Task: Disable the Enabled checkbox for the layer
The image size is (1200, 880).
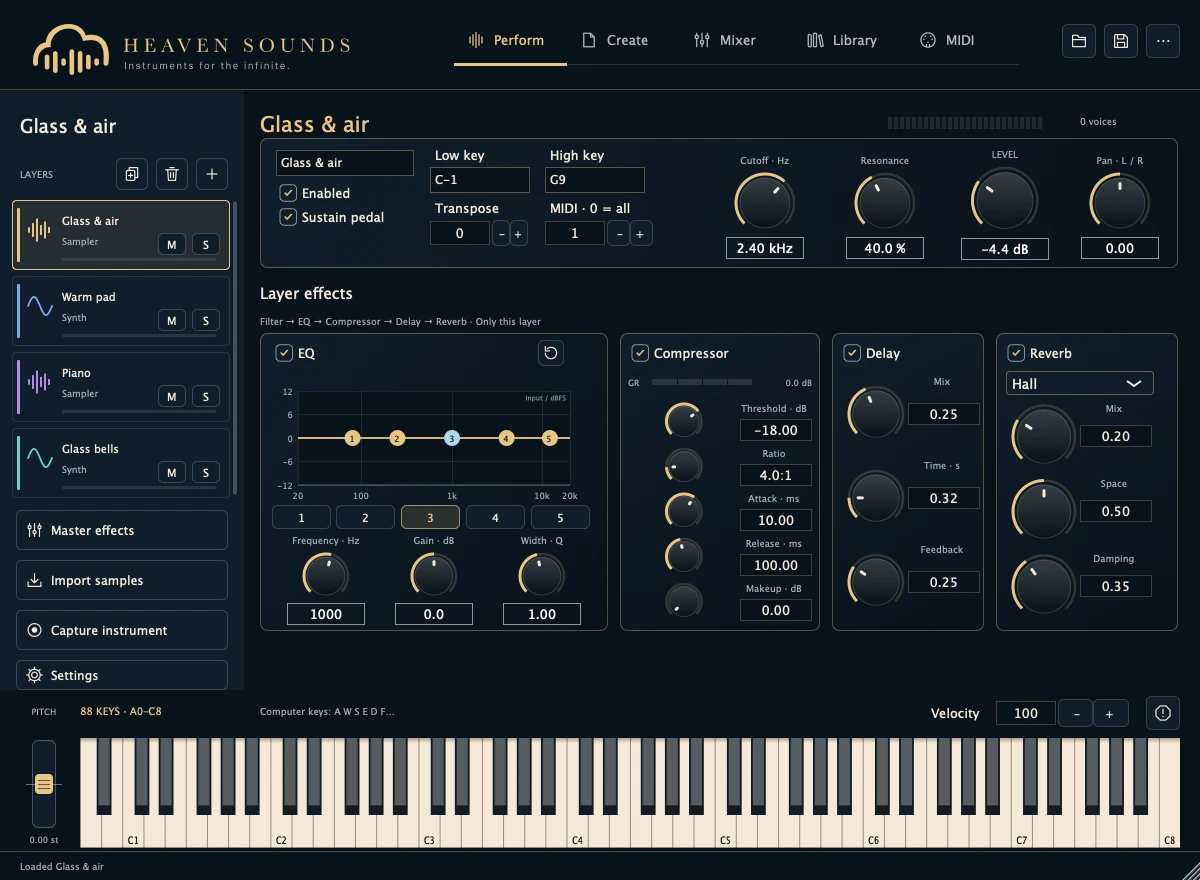Action: [x=288, y=193]
